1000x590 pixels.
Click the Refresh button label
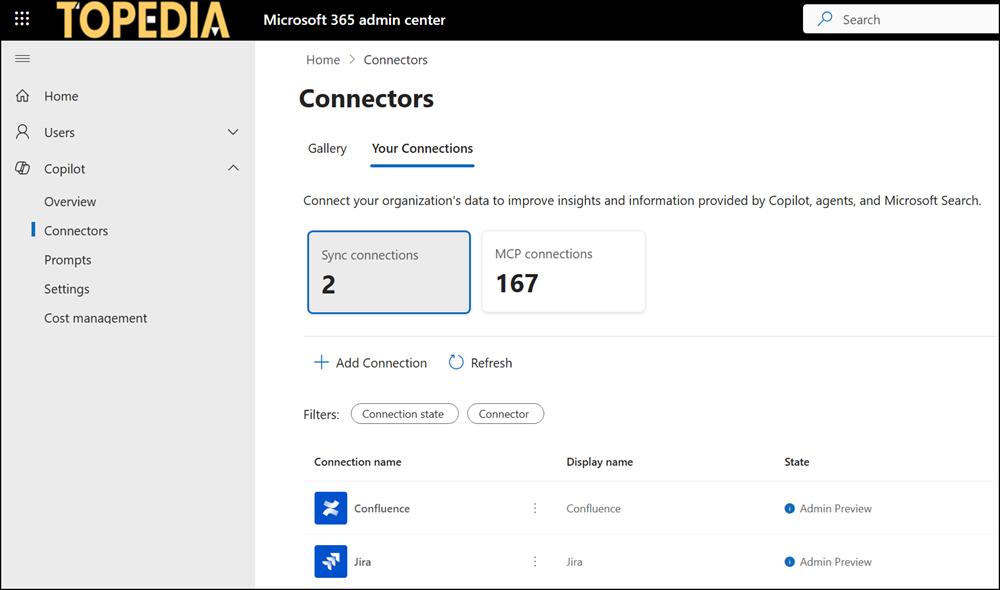pyautogui.click(x=491, y=362)
